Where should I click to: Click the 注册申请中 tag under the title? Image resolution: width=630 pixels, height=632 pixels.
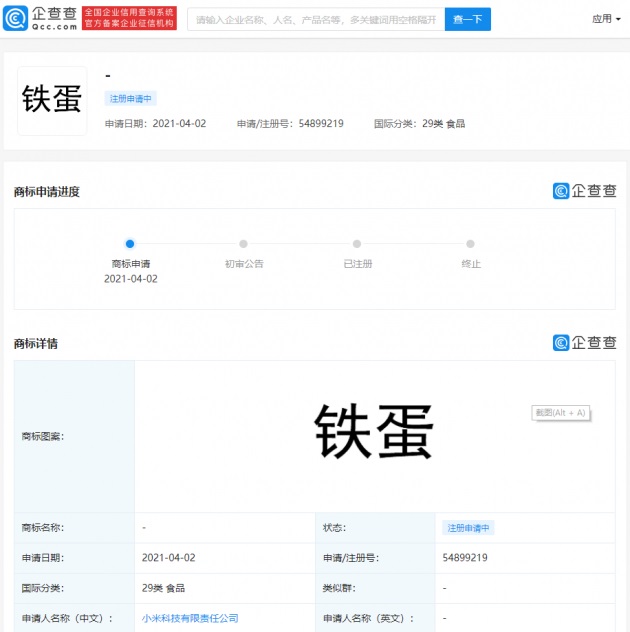(x=131, y=98)
